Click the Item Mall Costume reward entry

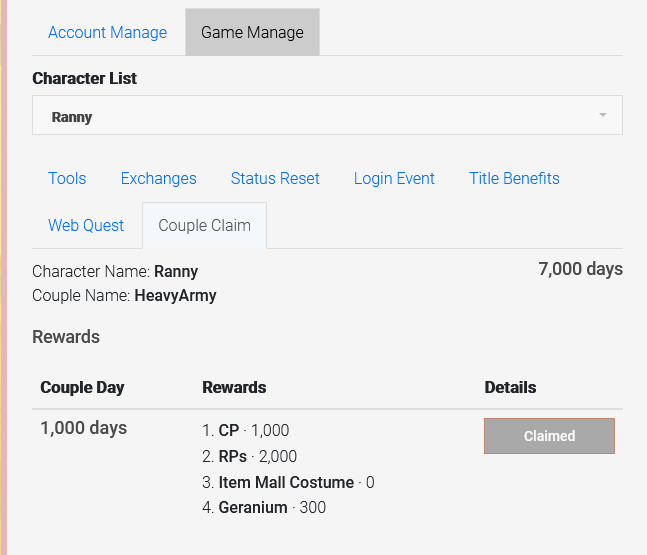point(287,482)
